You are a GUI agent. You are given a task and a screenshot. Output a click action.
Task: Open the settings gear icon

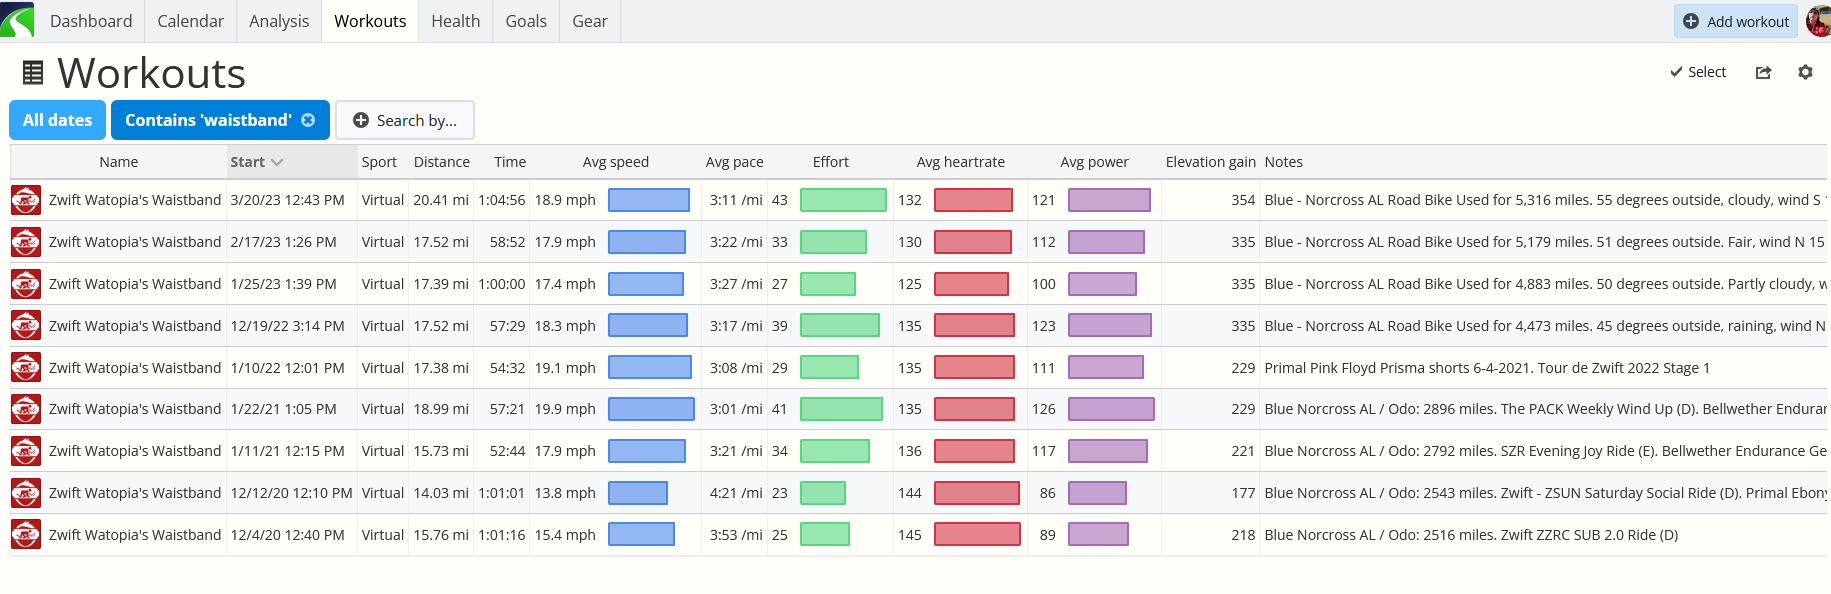[1805, 72]
